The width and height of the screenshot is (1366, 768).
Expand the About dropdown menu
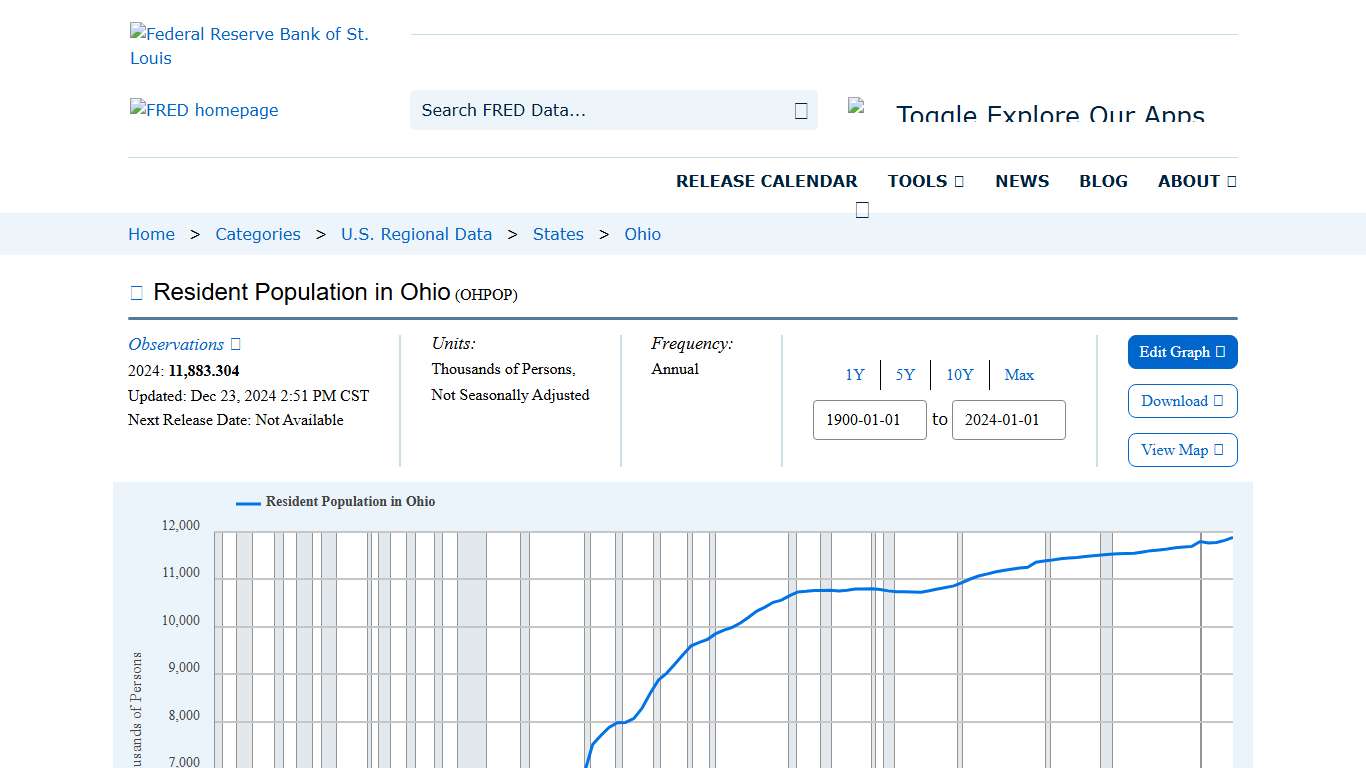[1196, 181]
